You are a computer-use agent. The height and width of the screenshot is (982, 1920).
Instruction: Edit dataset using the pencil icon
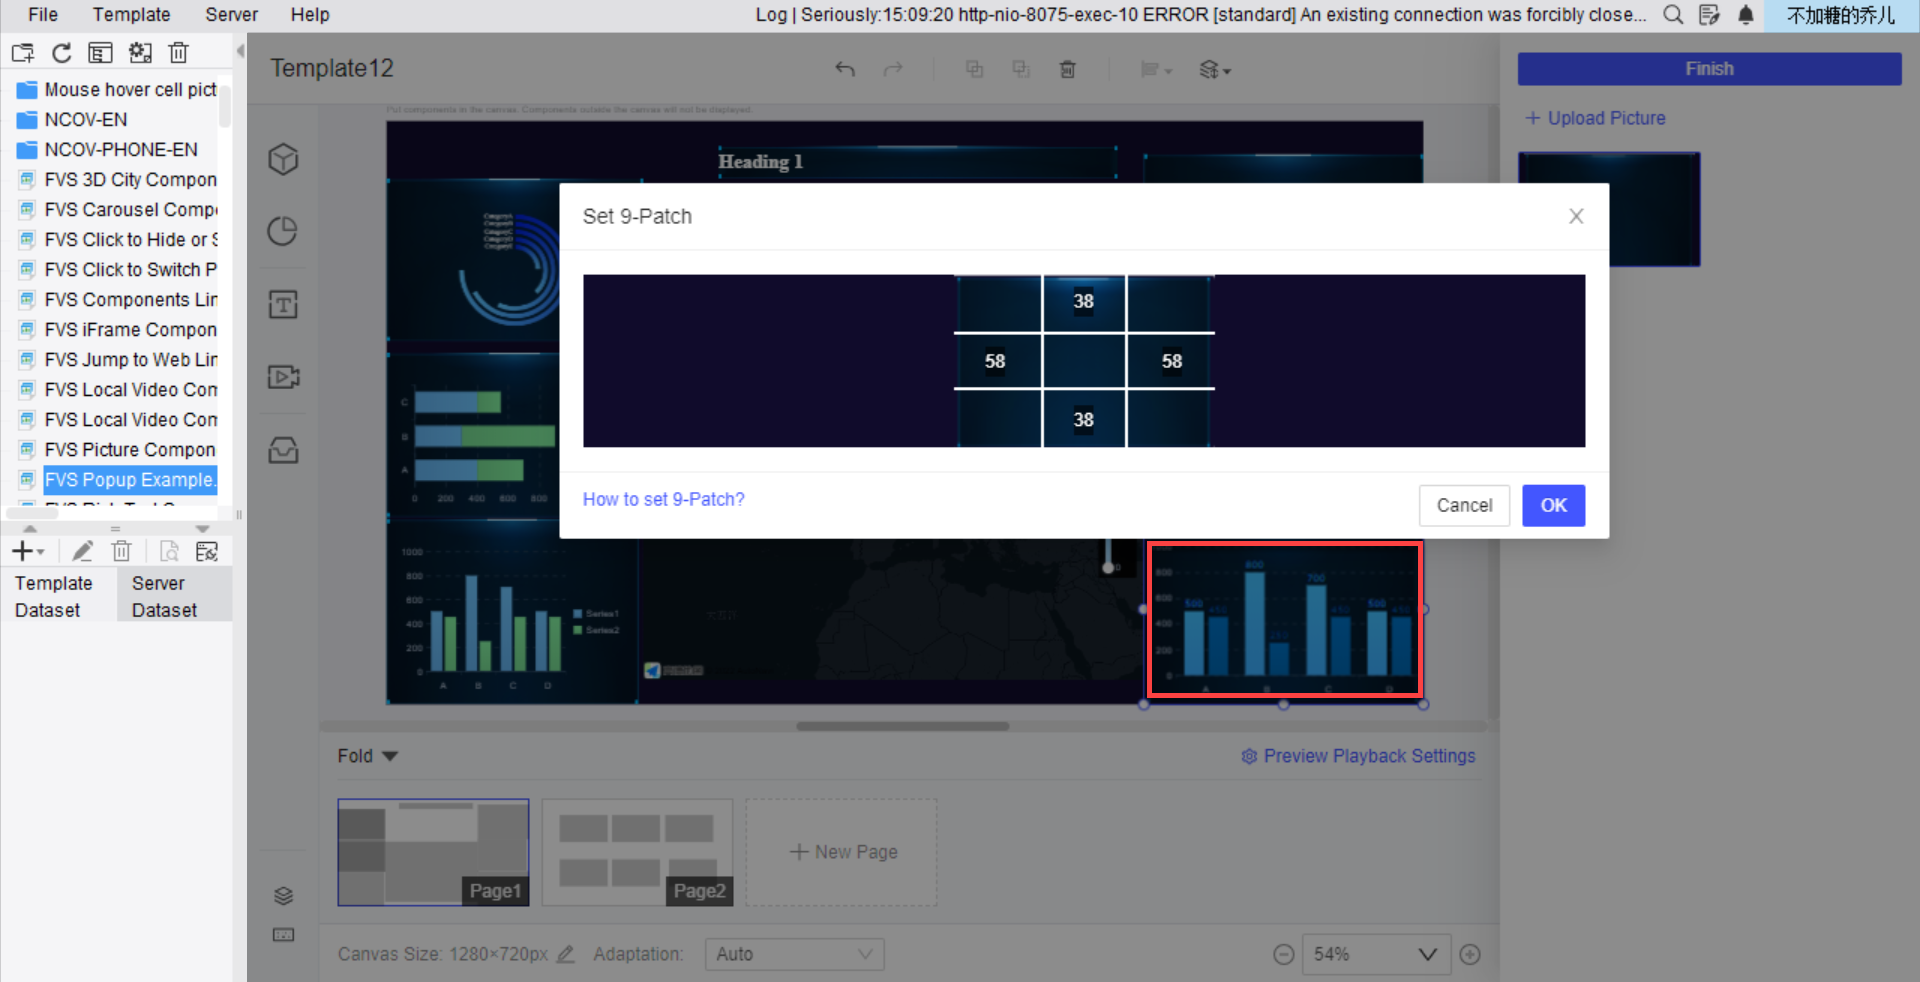click(x=83, y=550)
